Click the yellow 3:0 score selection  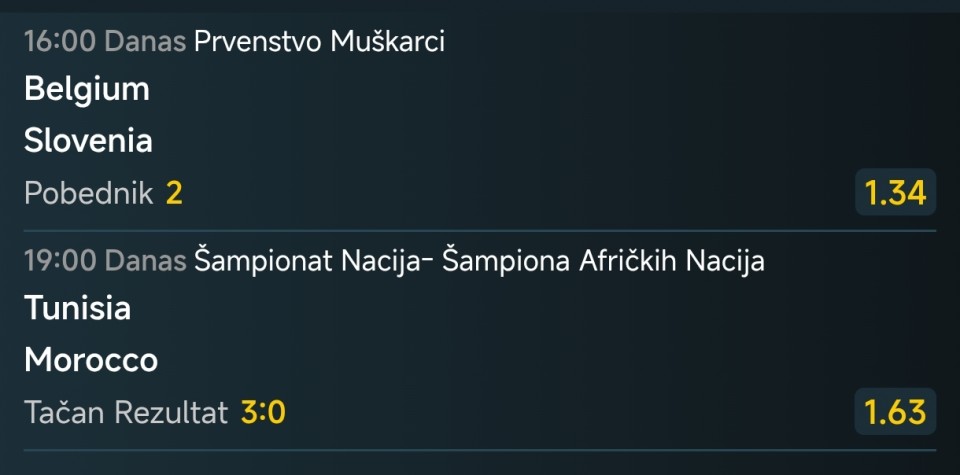(x=263, y=414)
